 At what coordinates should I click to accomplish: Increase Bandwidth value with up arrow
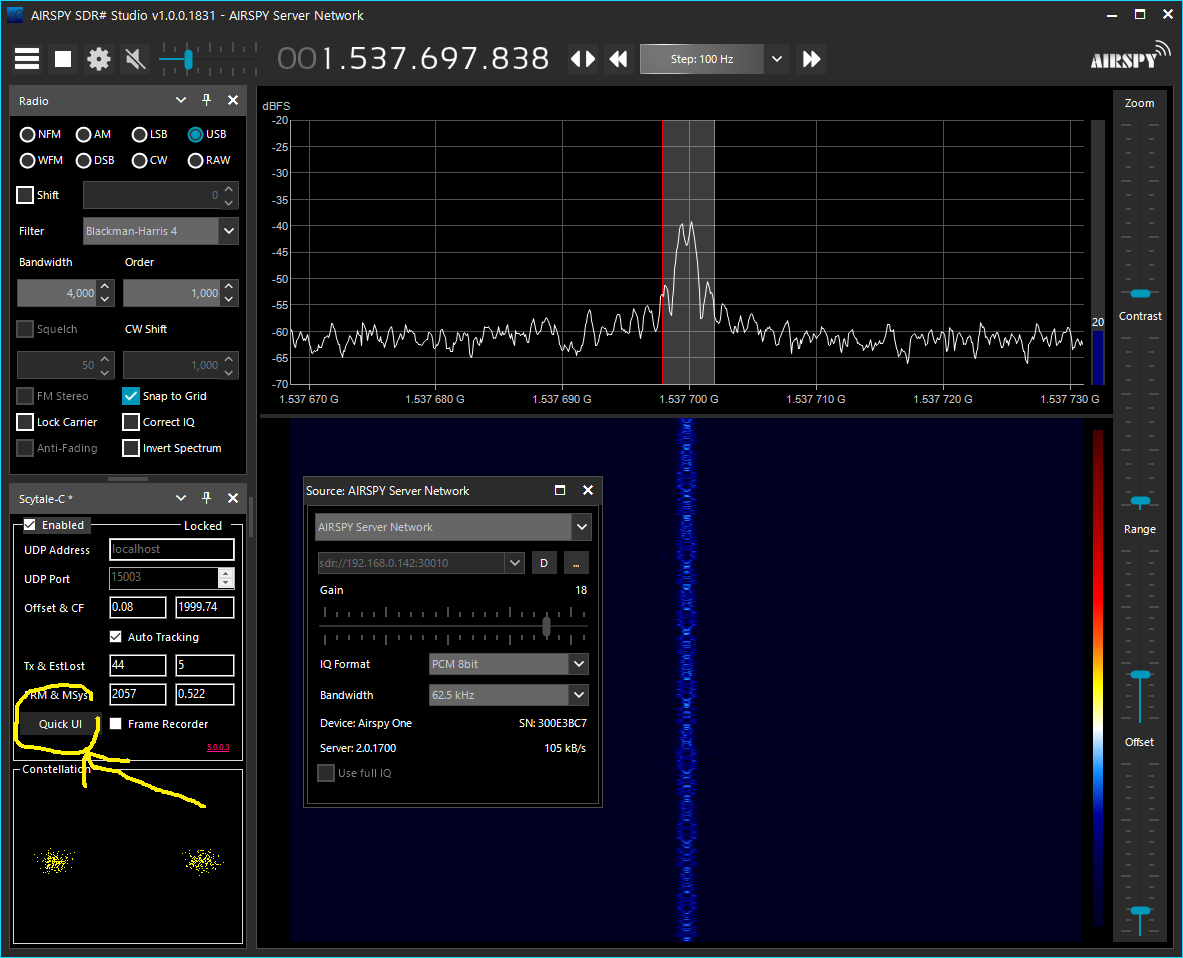point(106,286)
